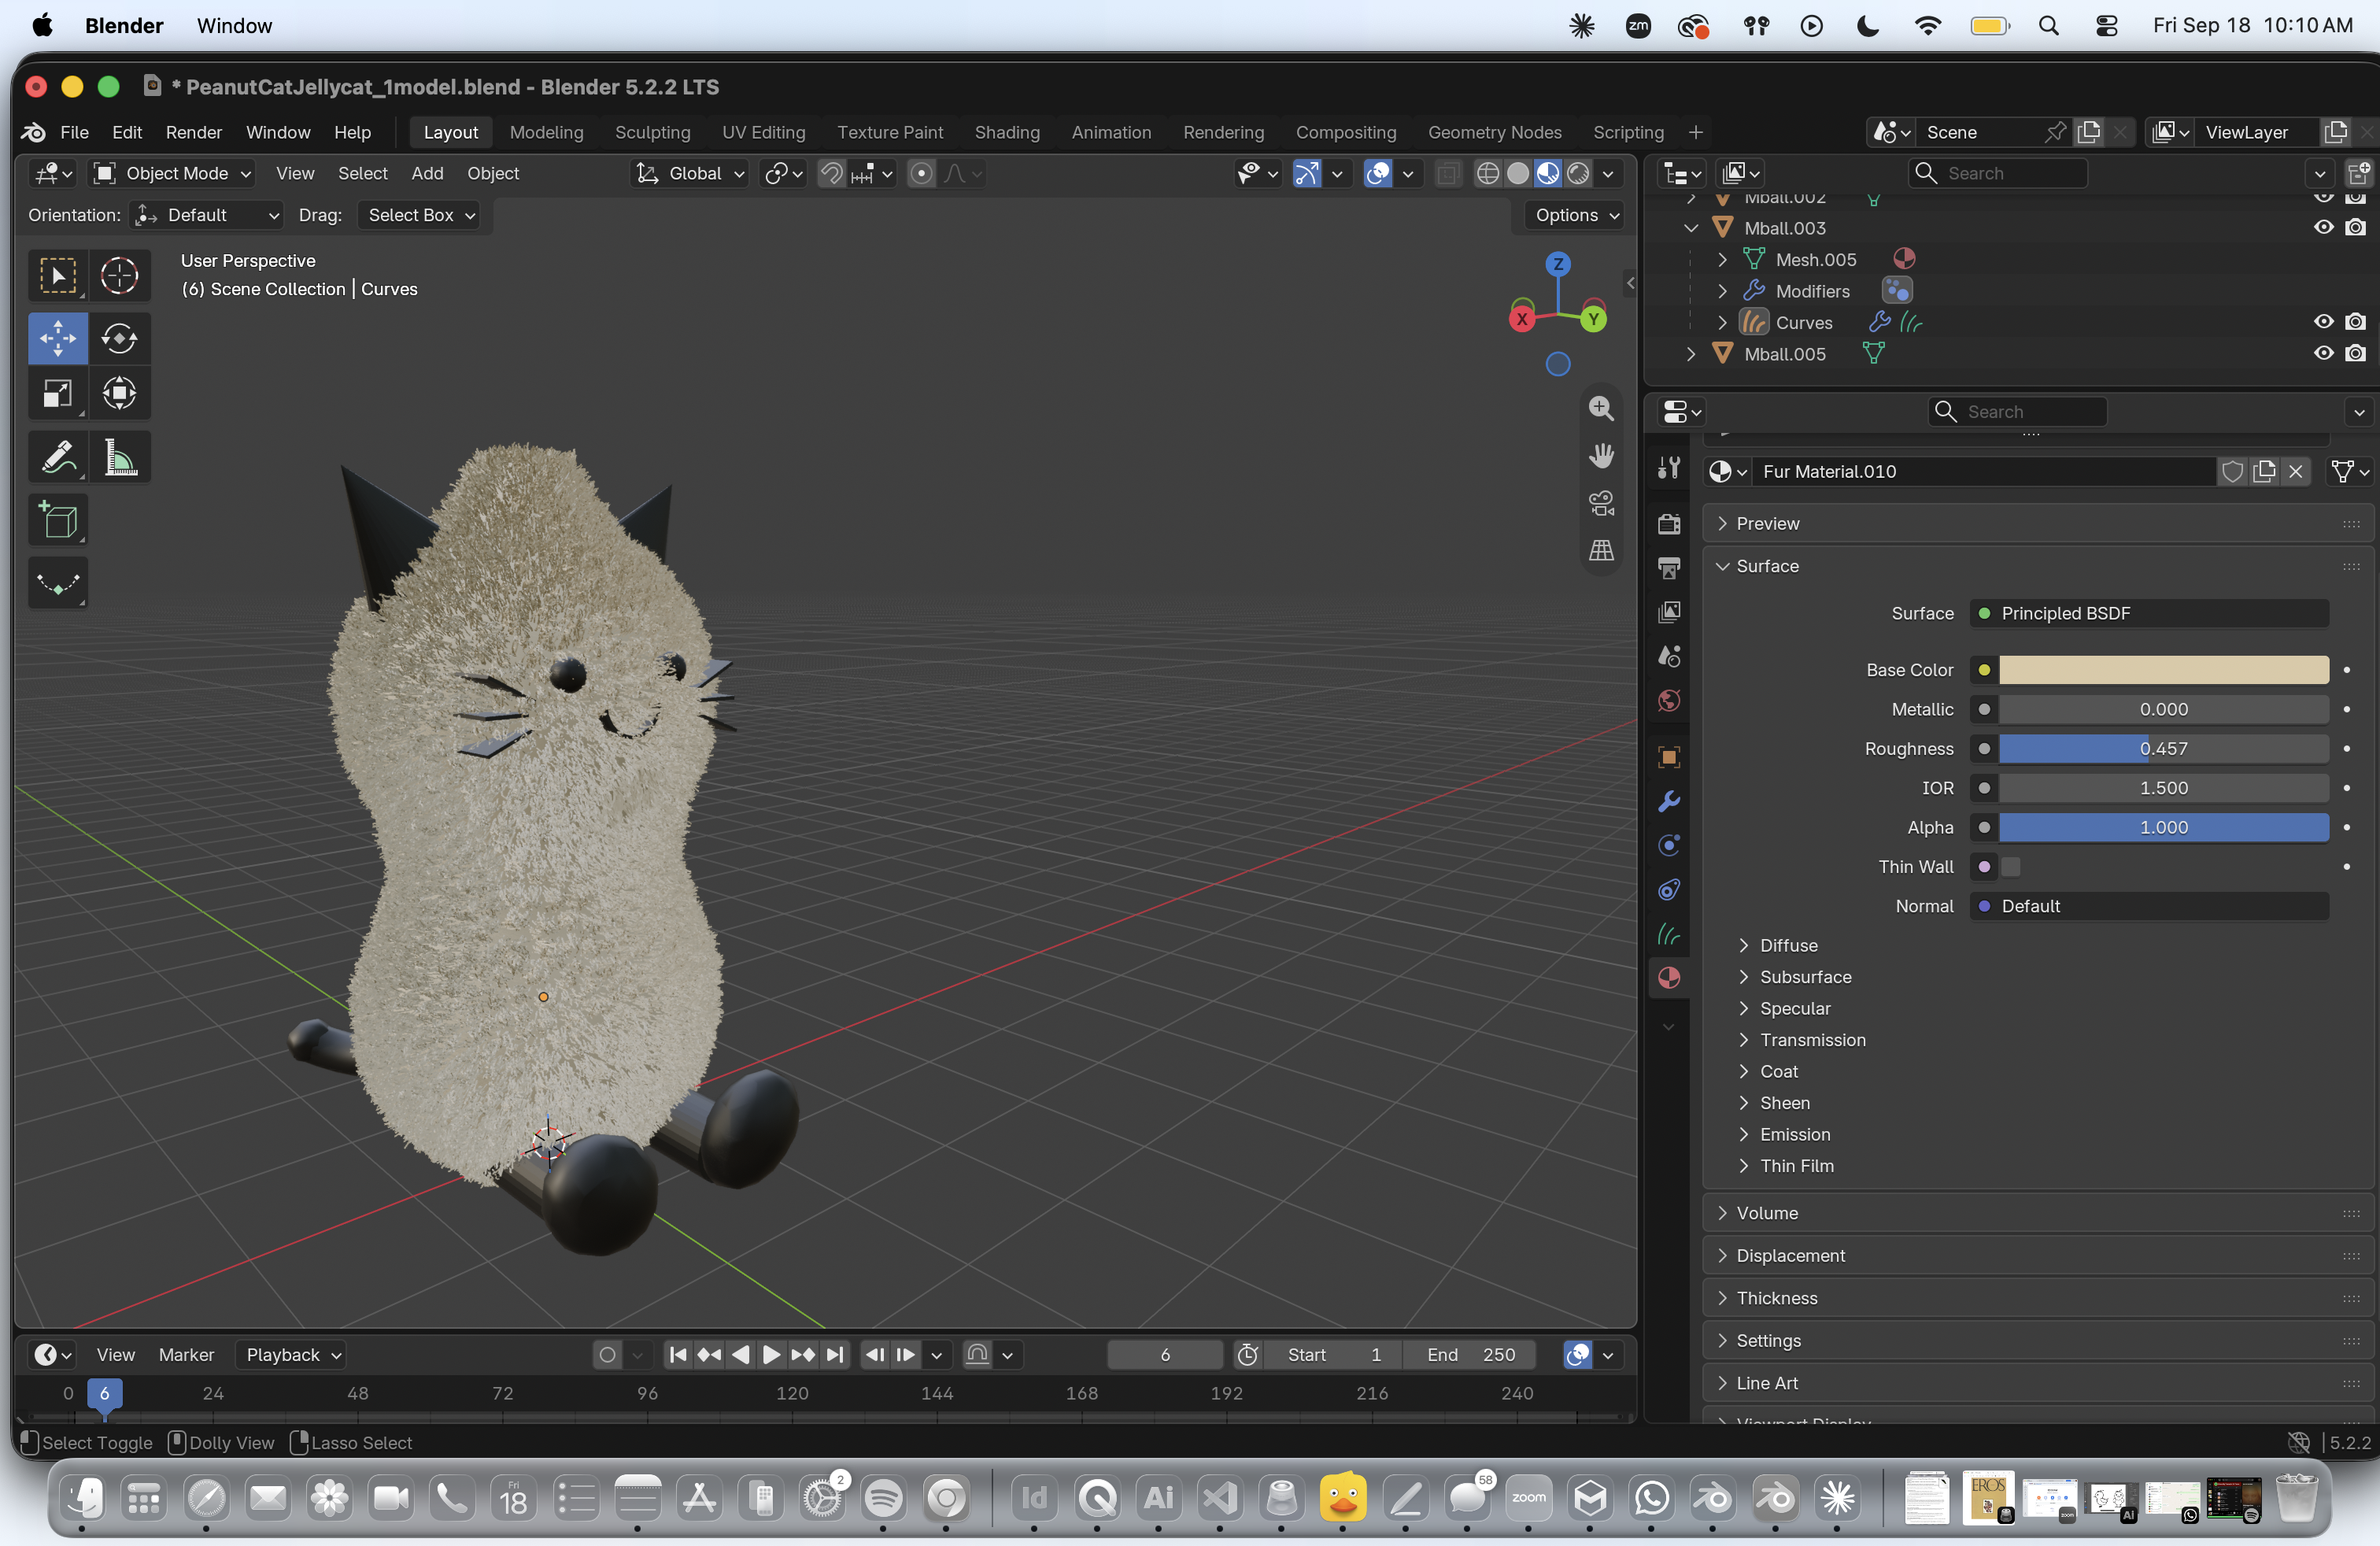Open the Options dropdown in viewport
2380x1546 pixels.
click(1575, 215)
